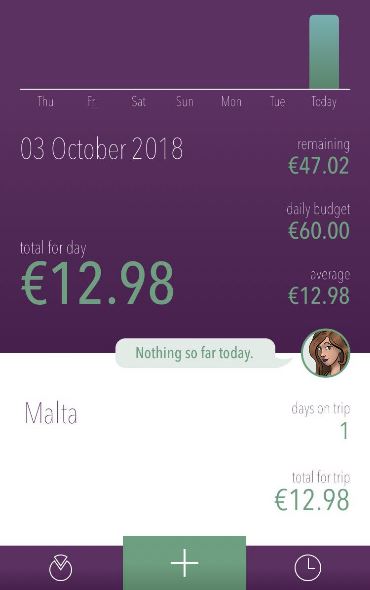This screenshot has width=370, height=590.
Task: Open the Malta trip name
Action: [51, 414]
